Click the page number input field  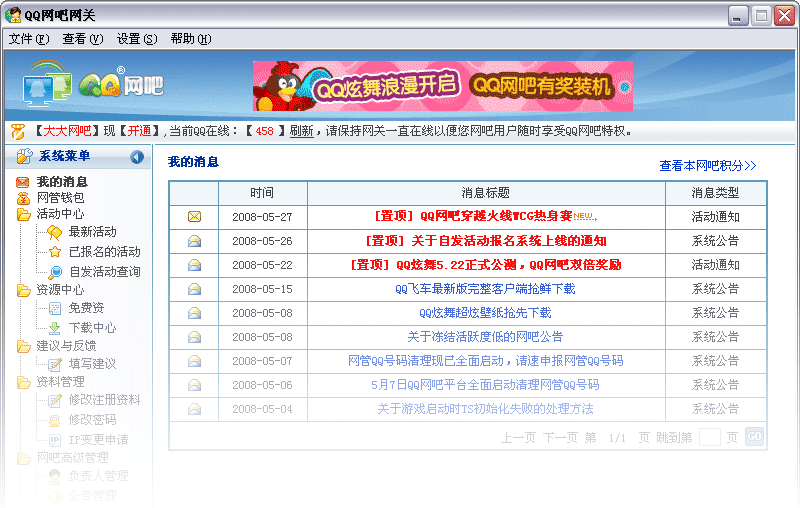pos(710,437)
